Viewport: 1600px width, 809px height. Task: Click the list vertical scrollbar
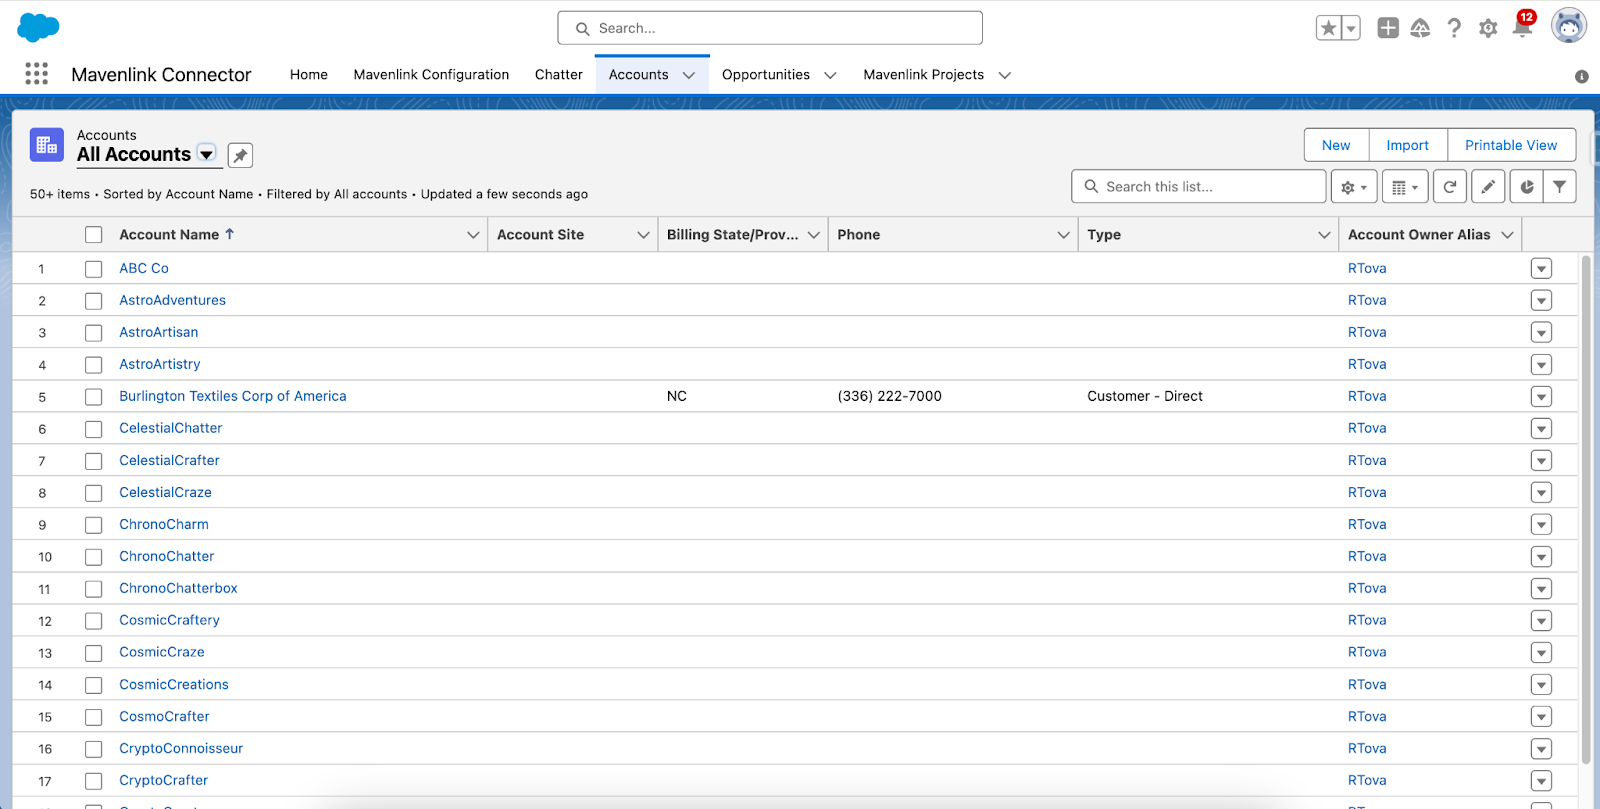1586,510
